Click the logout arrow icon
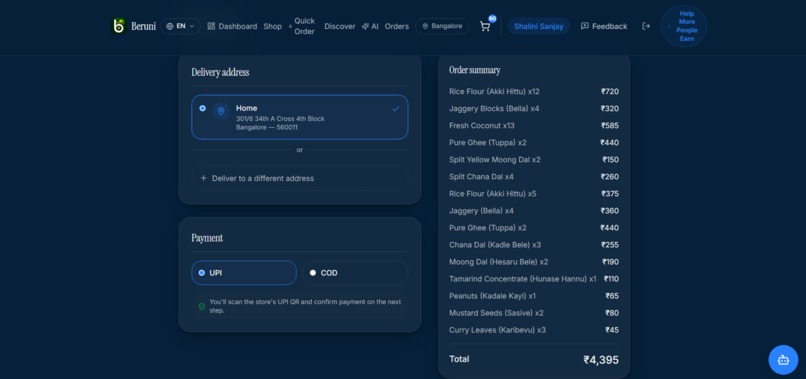Viewport: 806px width, 379px height. point(646,26)
